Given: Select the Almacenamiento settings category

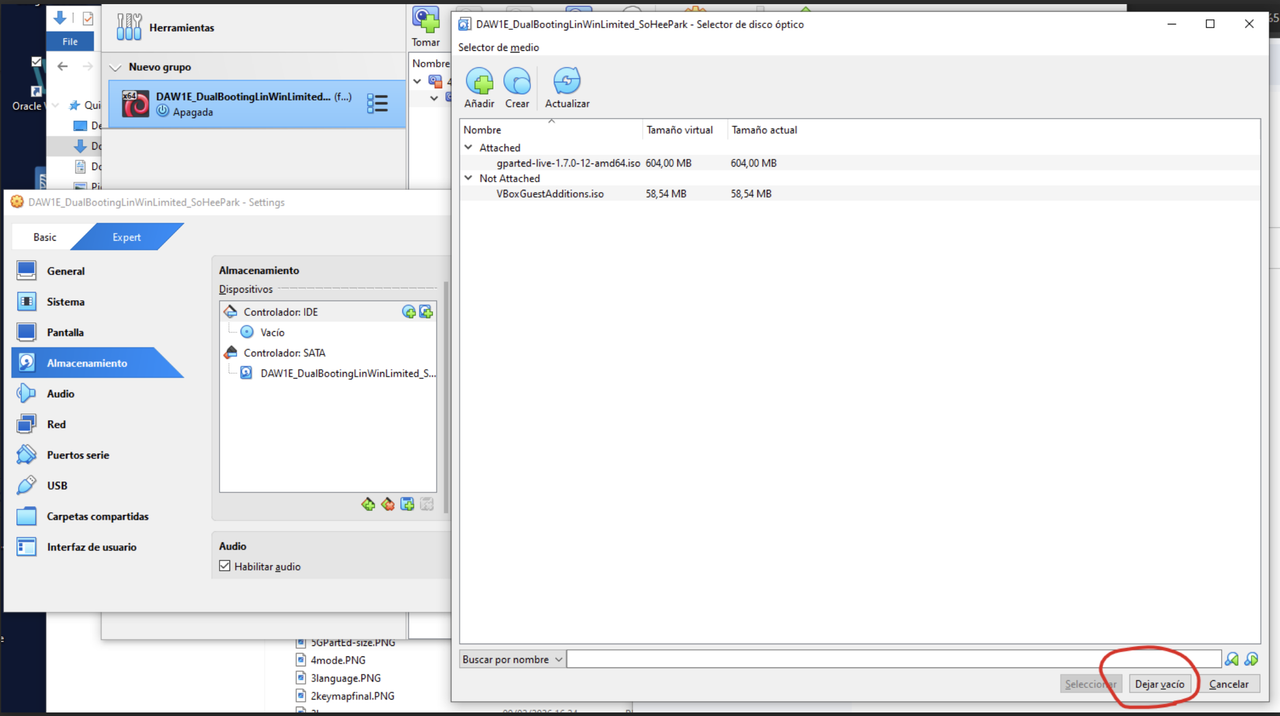Looking at the screenshot, I should (x=97, y=363).
